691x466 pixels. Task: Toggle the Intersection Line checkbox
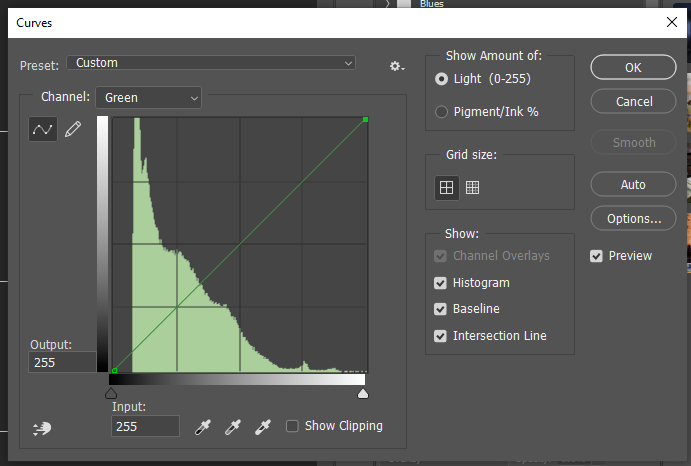[440, 336]
